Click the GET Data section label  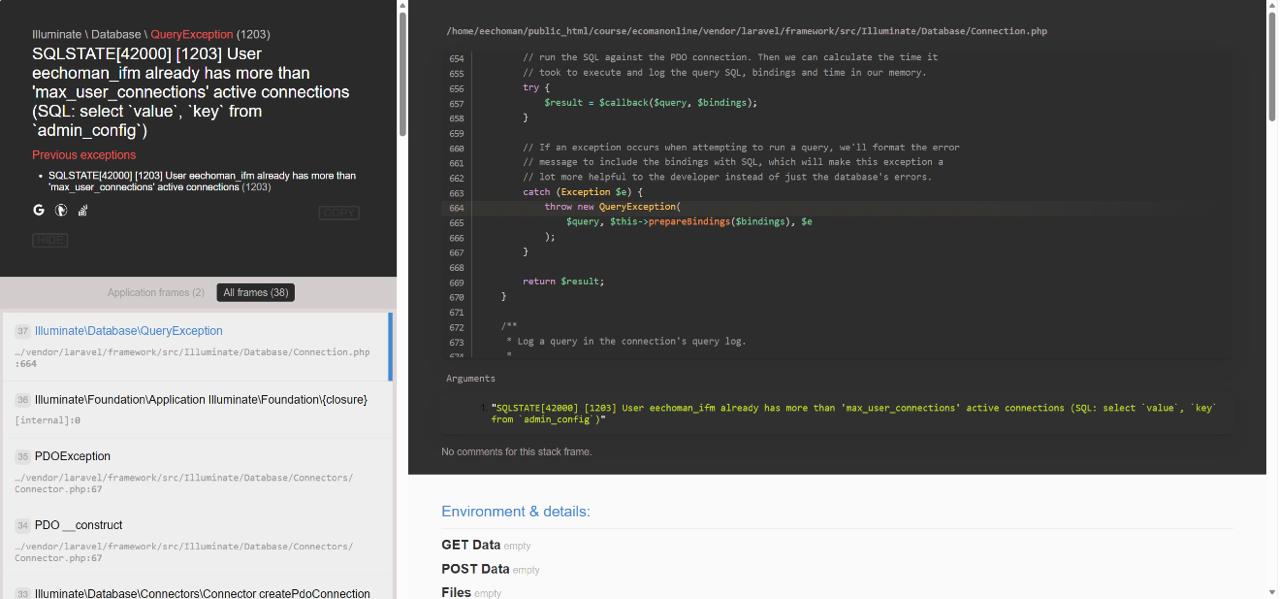click(x=471, y=545)
